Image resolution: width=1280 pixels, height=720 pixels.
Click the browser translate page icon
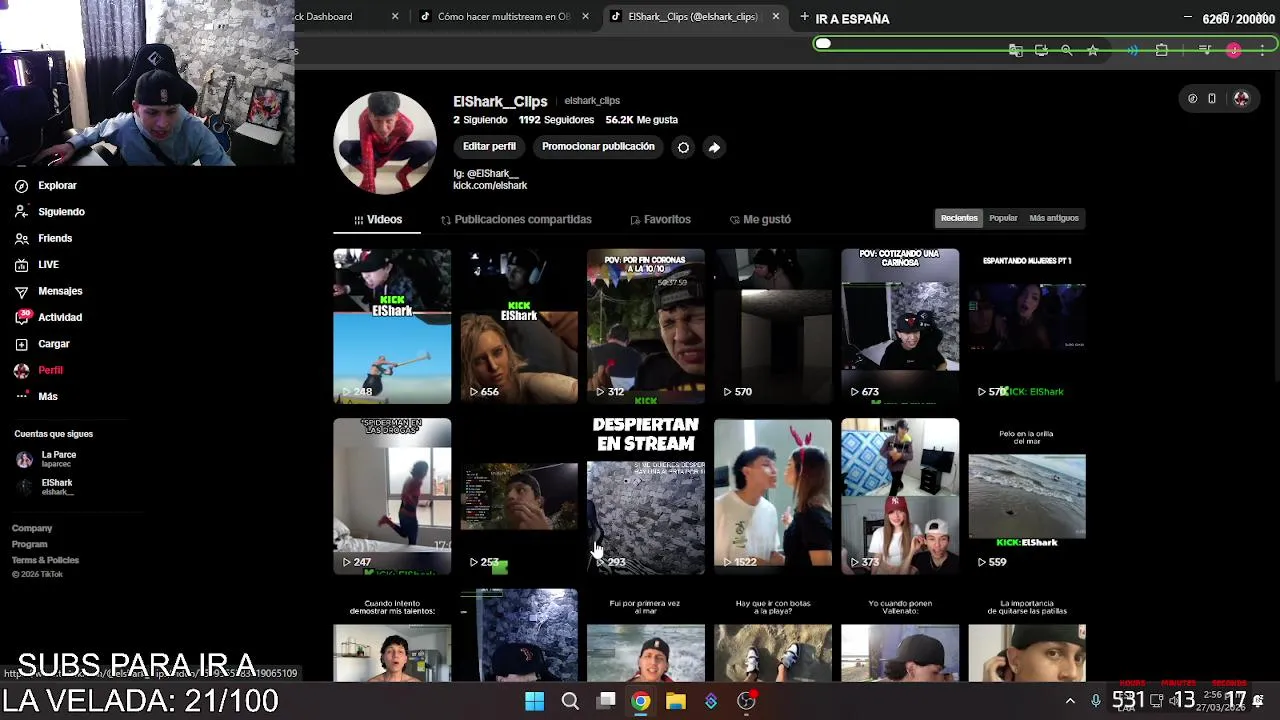tap(1015, 50)
